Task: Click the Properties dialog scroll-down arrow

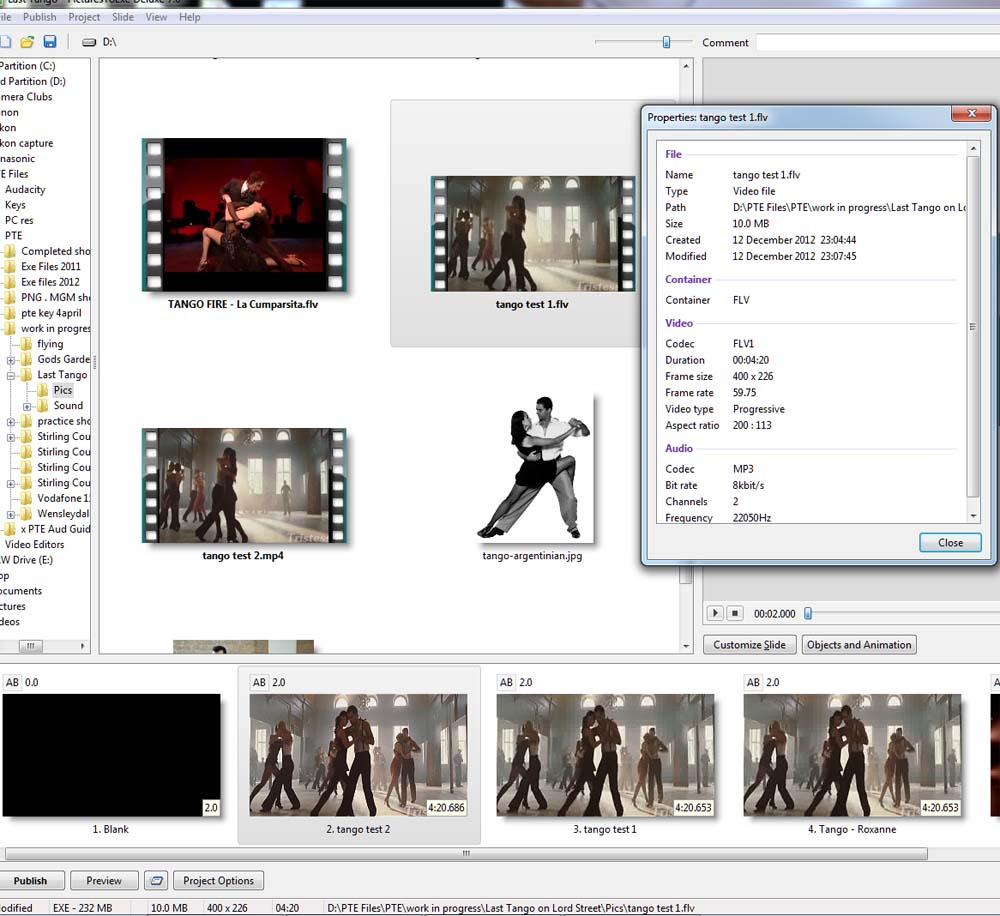Action: point(973,515)
